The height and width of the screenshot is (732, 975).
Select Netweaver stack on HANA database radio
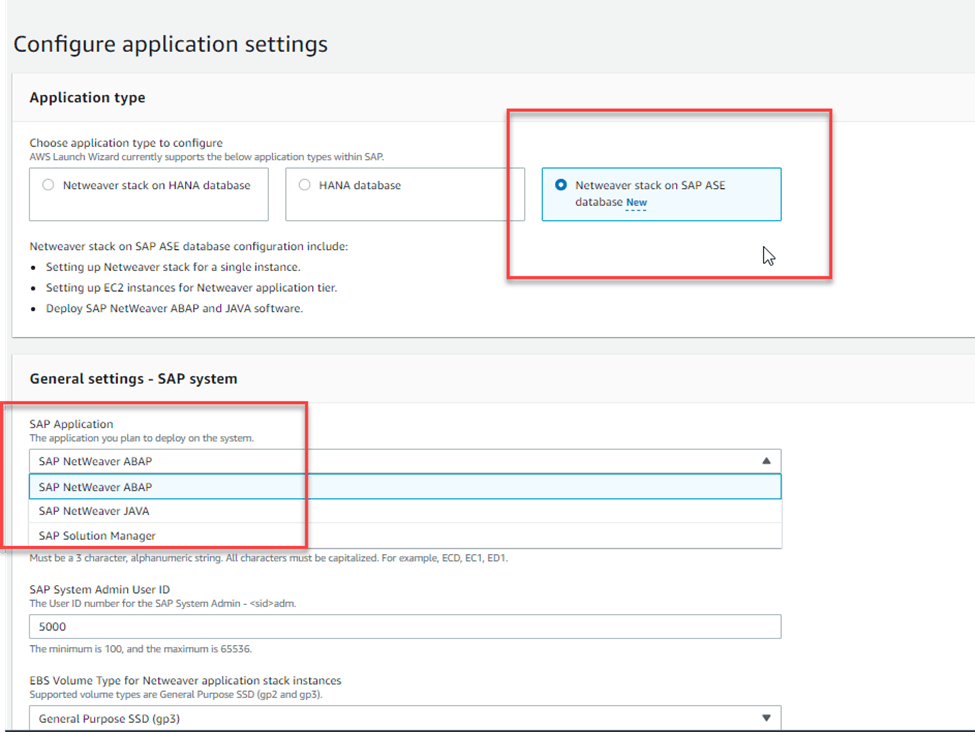point(48,185)
